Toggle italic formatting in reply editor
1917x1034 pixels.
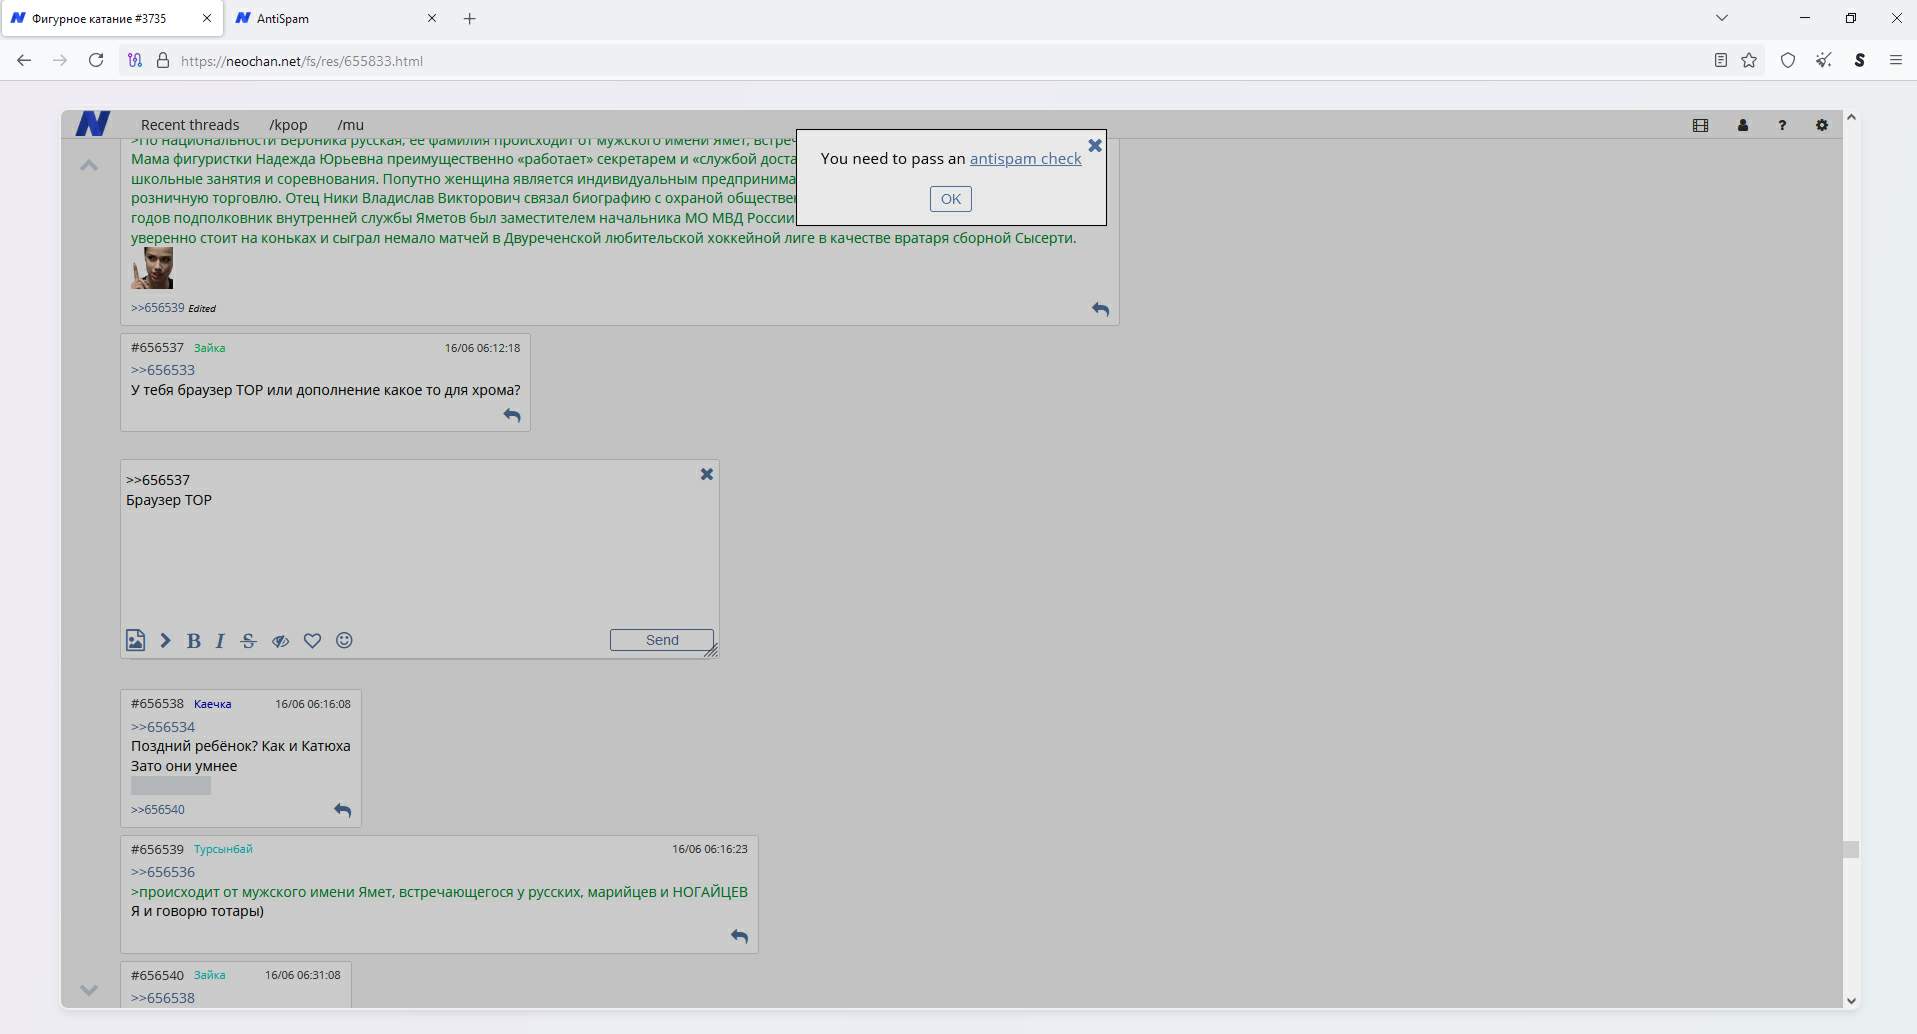[x=220, y=641]
